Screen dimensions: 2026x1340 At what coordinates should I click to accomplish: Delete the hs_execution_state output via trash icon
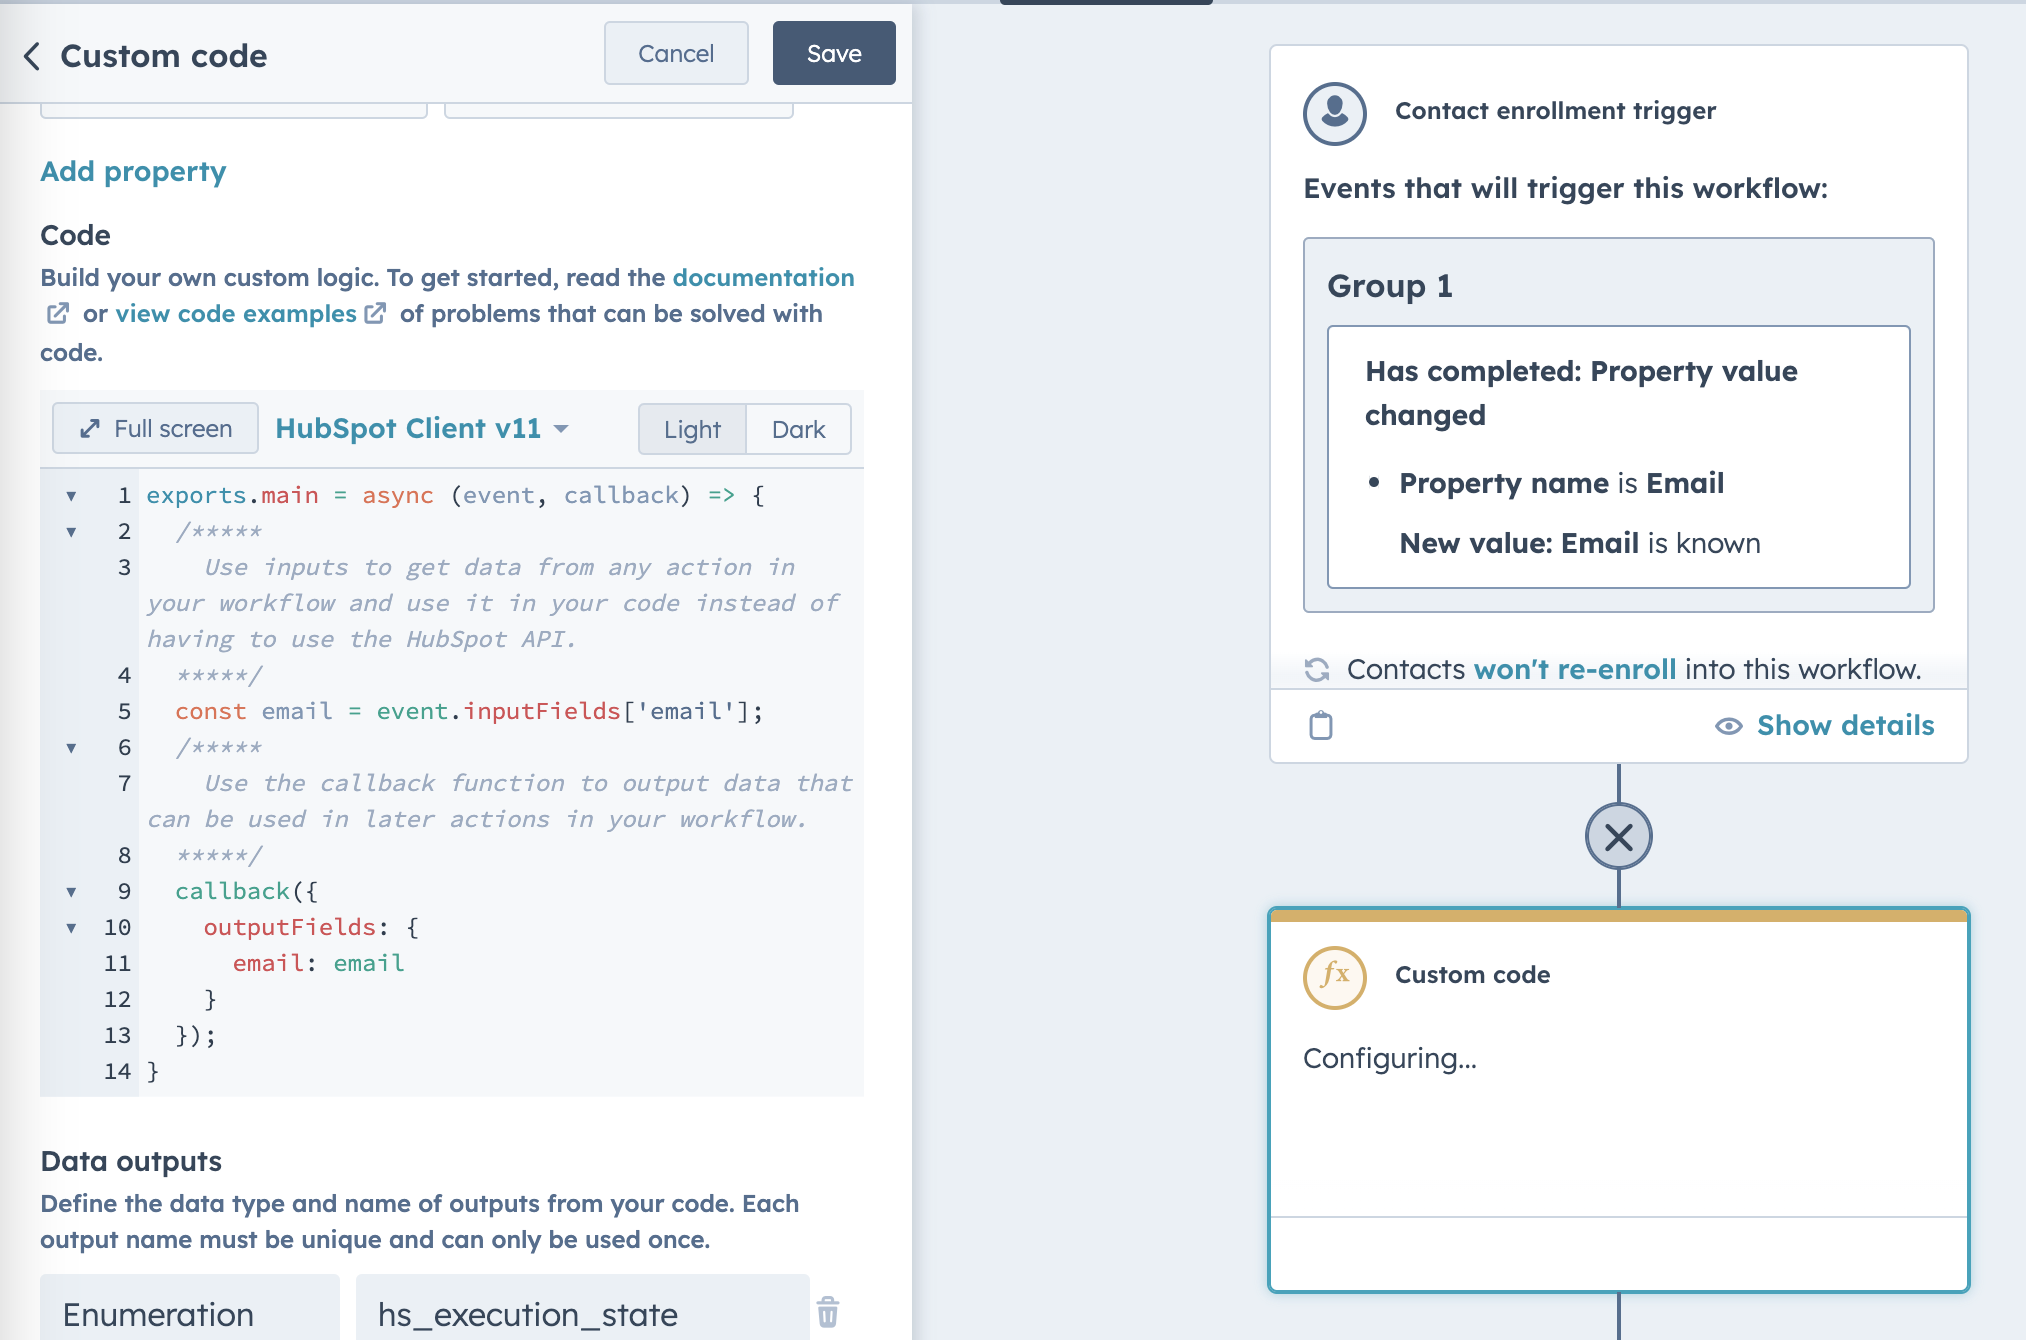coord(828,1313)
